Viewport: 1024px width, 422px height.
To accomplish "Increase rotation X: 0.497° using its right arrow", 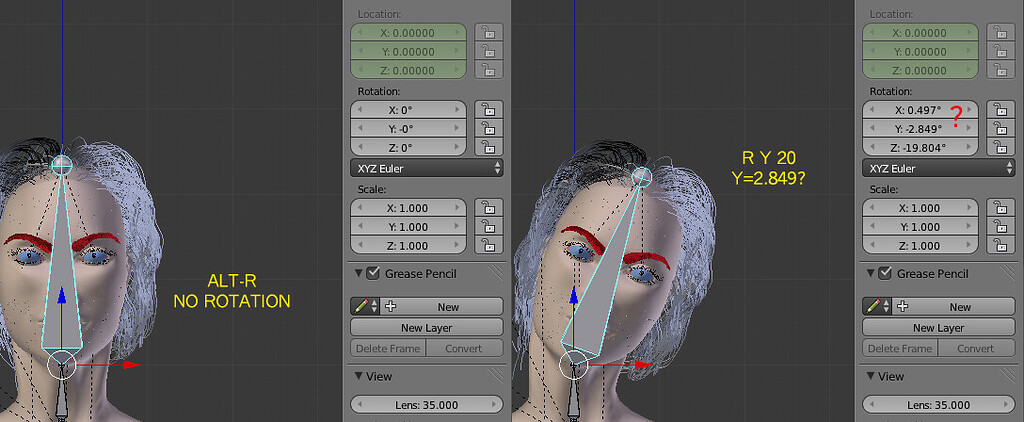I will coord(970,110).
